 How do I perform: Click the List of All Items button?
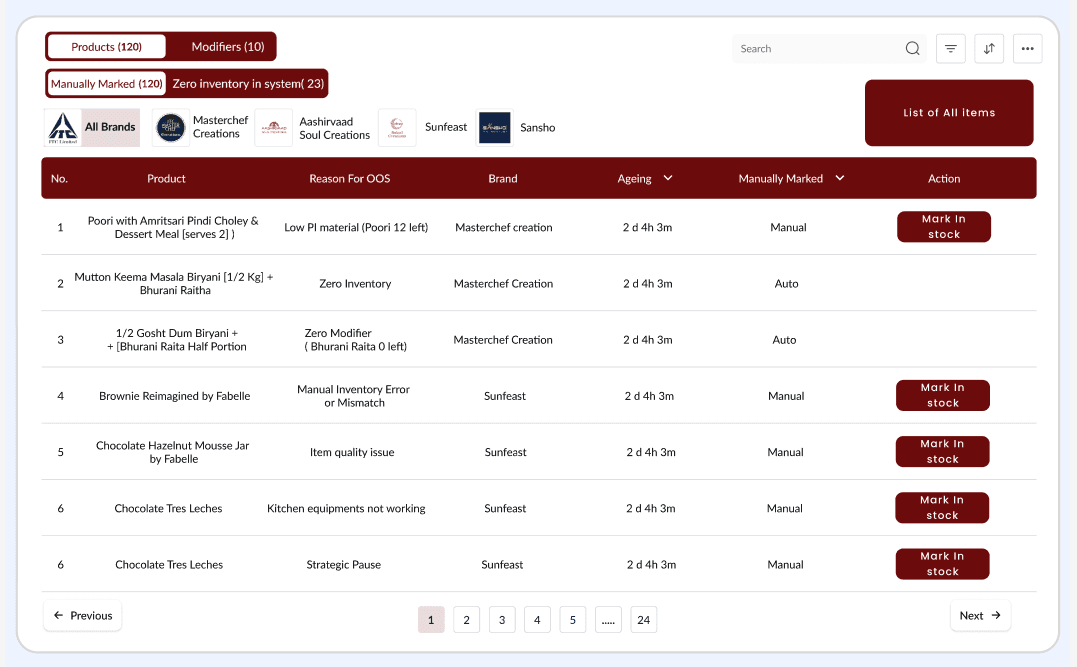tap(948, 112)
